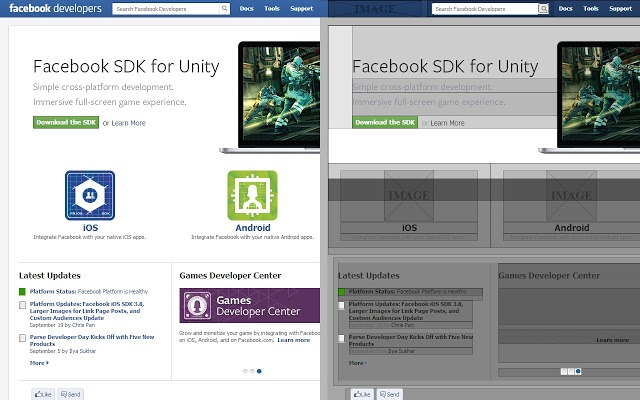Viewport: 640px width, 400px height.
Task: Select the blue-dot carousel square in the wireframe
Action: [578, 371]
